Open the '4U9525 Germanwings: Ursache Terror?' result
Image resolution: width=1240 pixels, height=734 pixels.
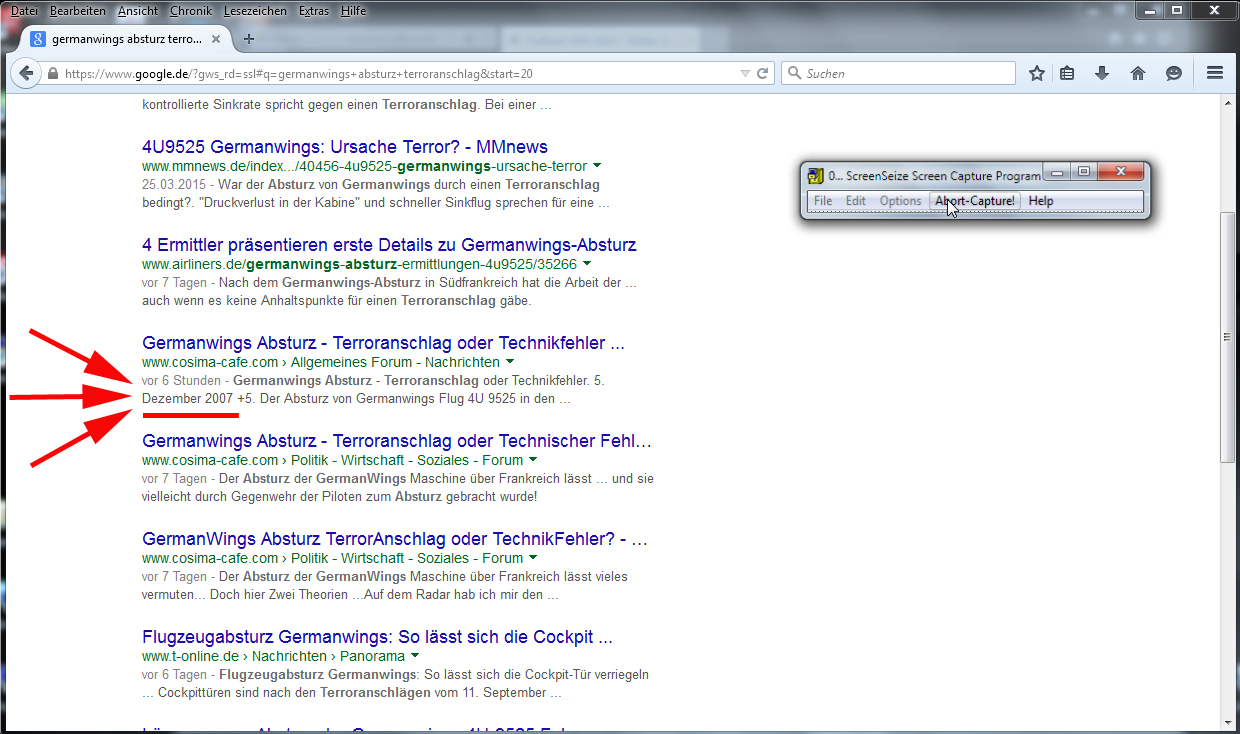[344, 147]
